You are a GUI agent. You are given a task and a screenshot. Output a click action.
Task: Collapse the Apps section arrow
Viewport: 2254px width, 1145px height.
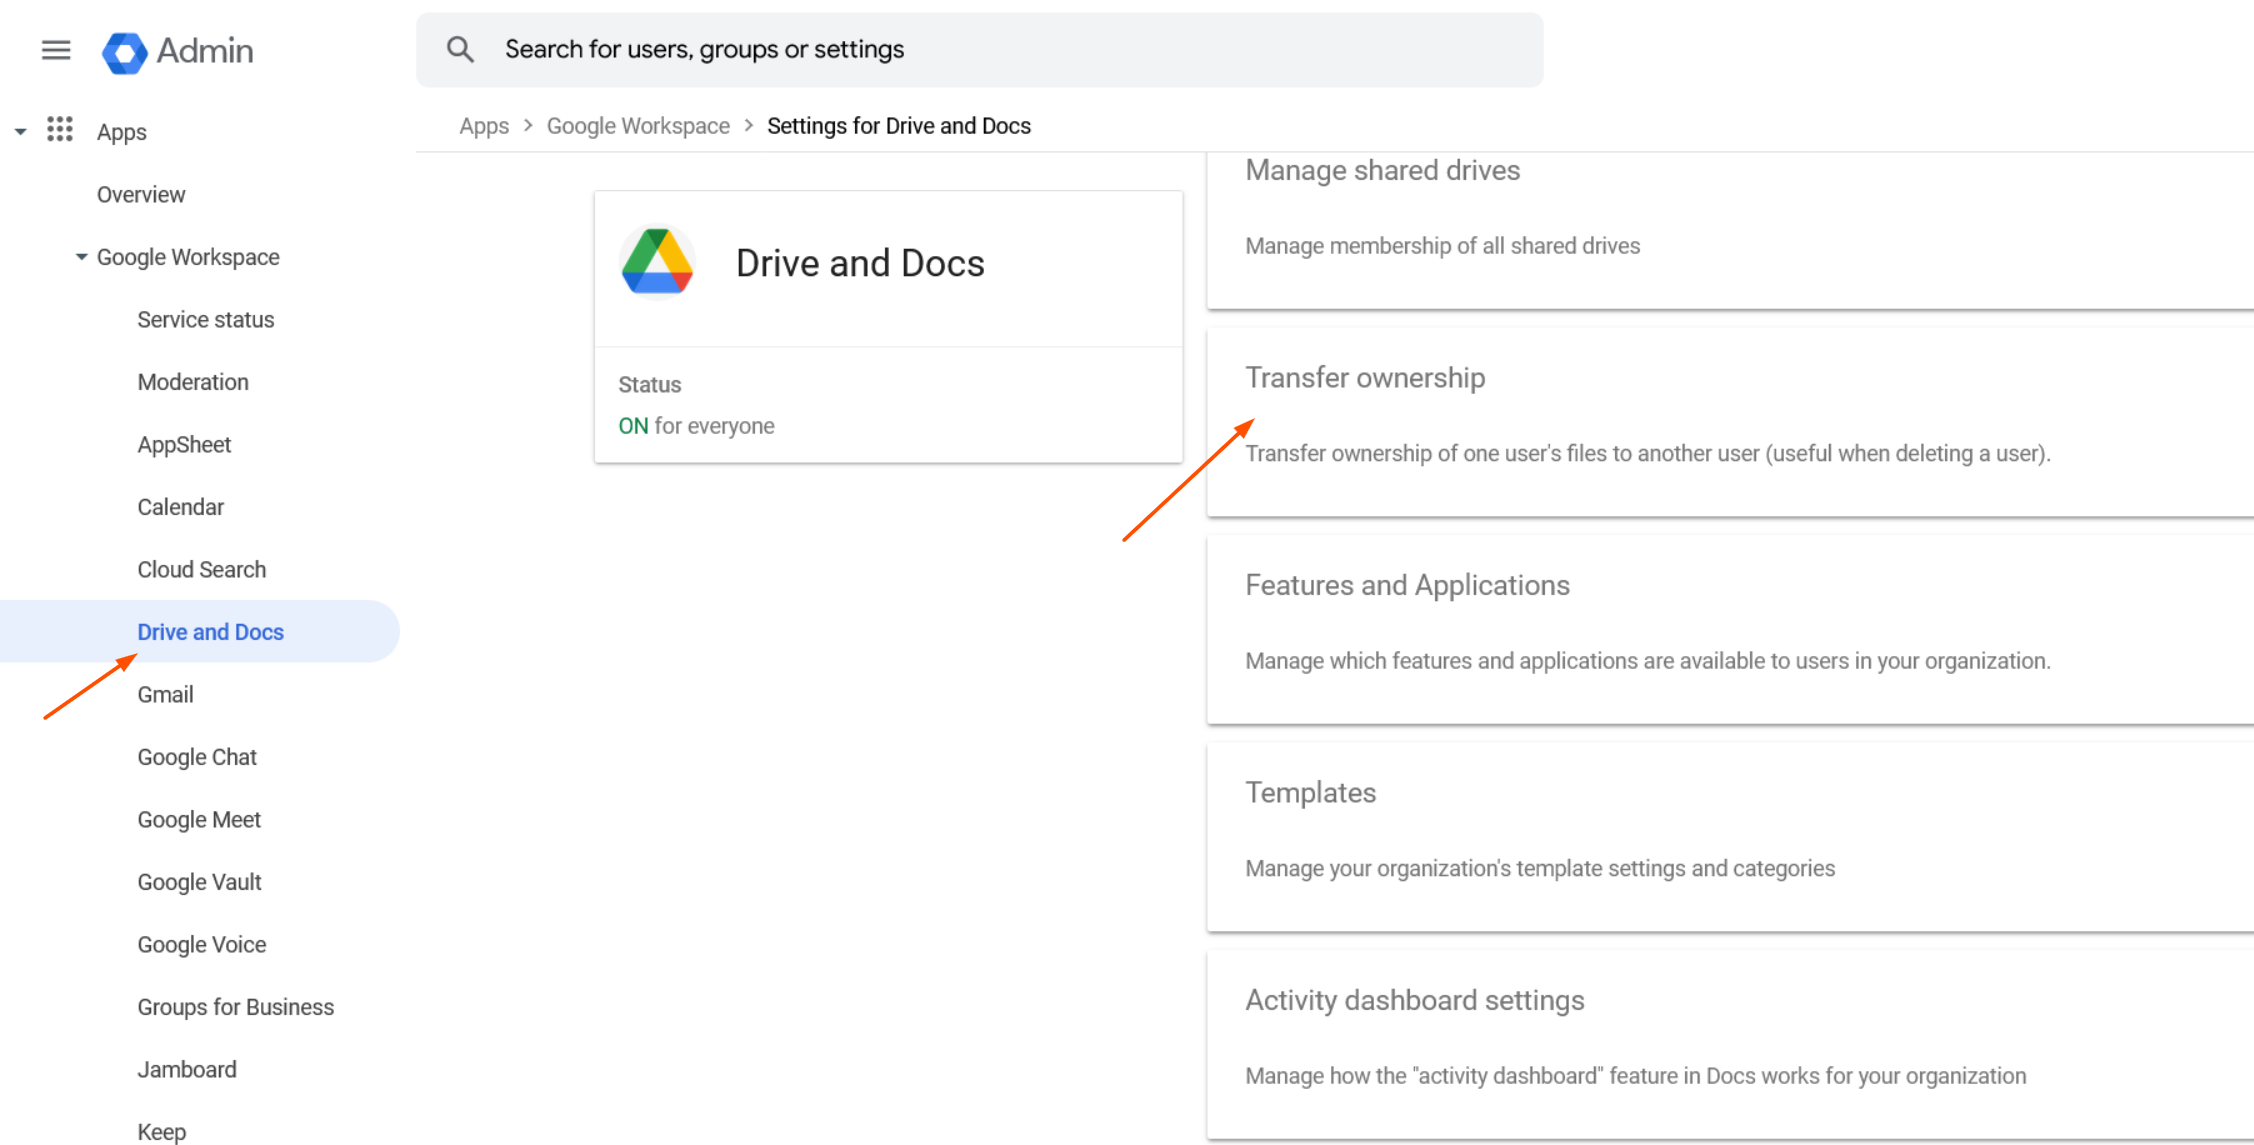point(20,132)
